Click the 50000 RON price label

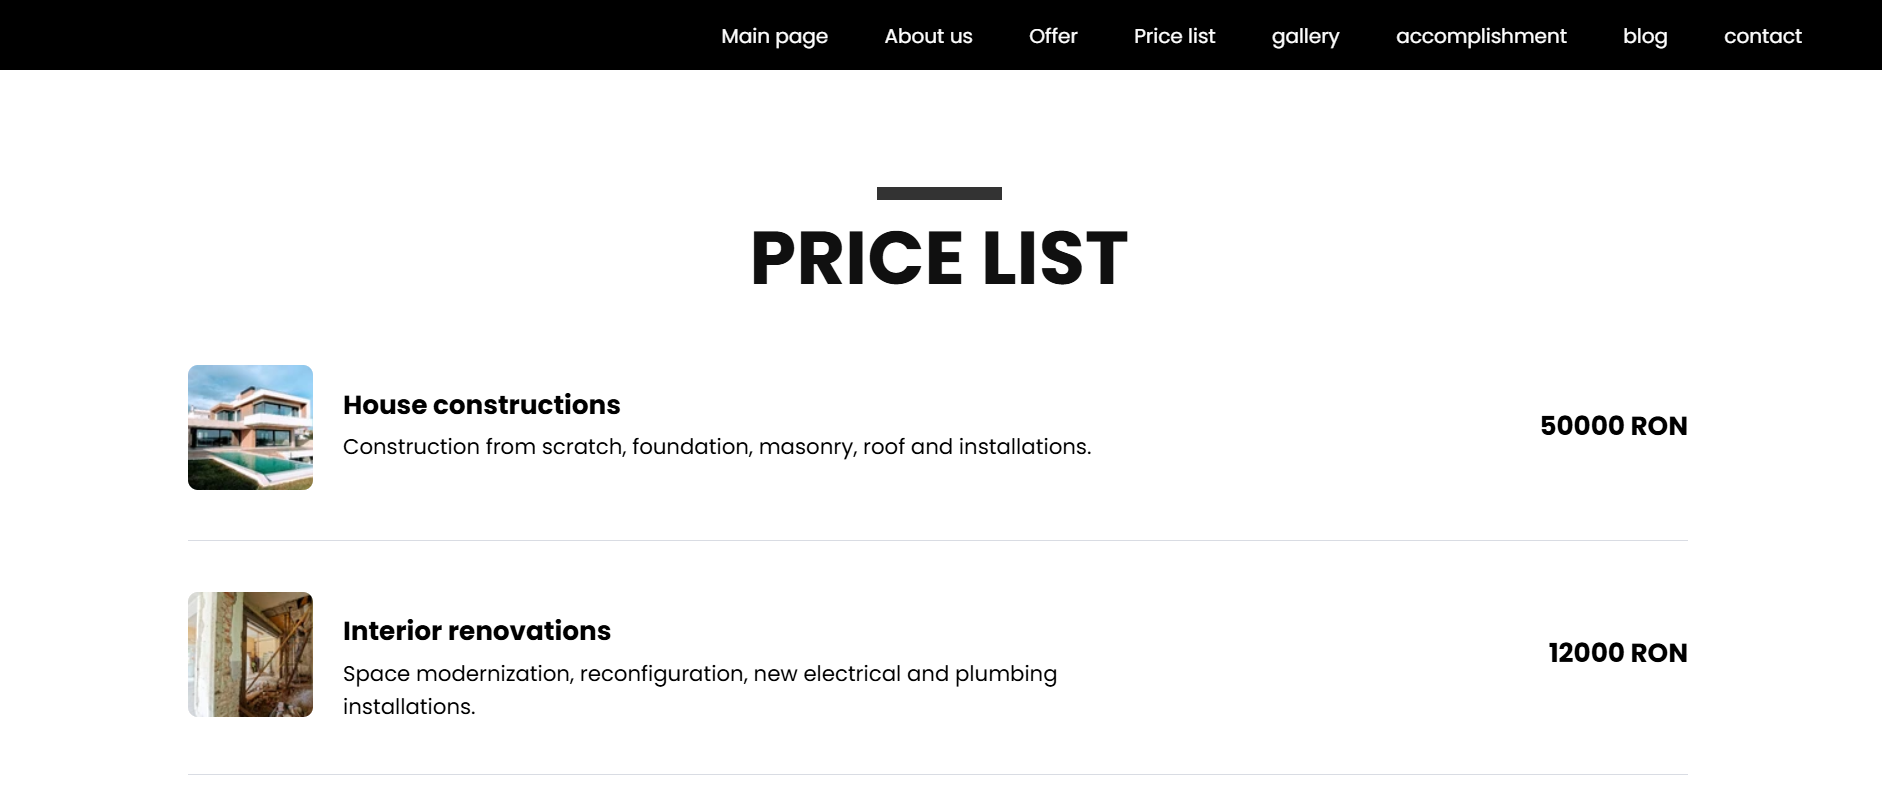pos(1613,425)
